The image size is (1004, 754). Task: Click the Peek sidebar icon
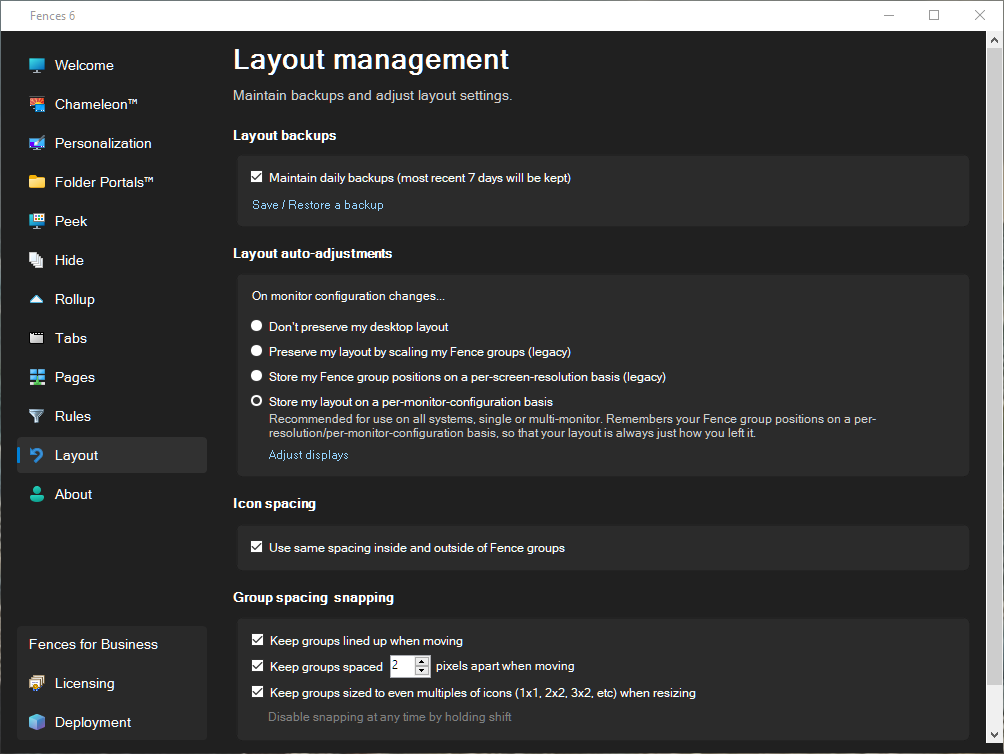pos(37,221)
